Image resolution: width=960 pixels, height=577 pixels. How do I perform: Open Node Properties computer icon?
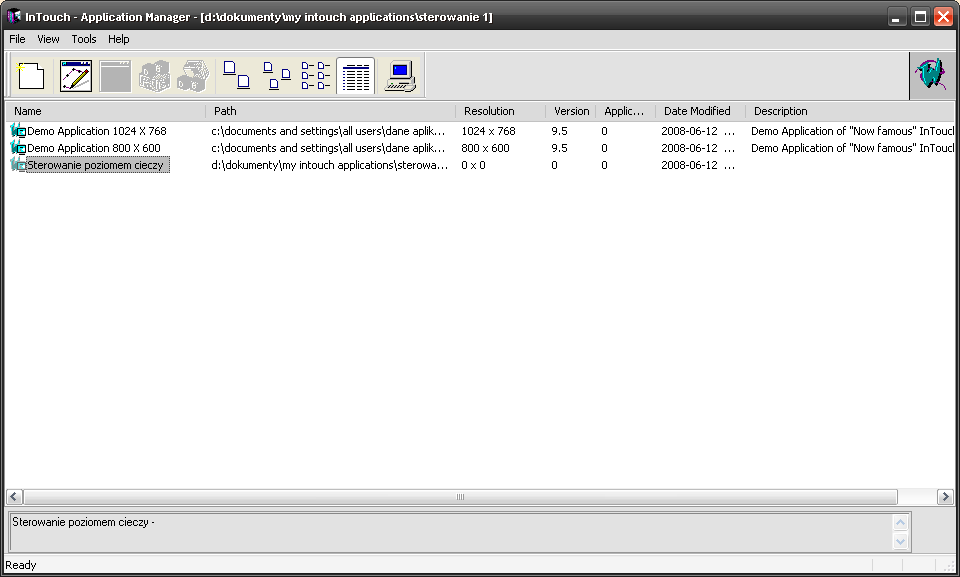(401, 76)
